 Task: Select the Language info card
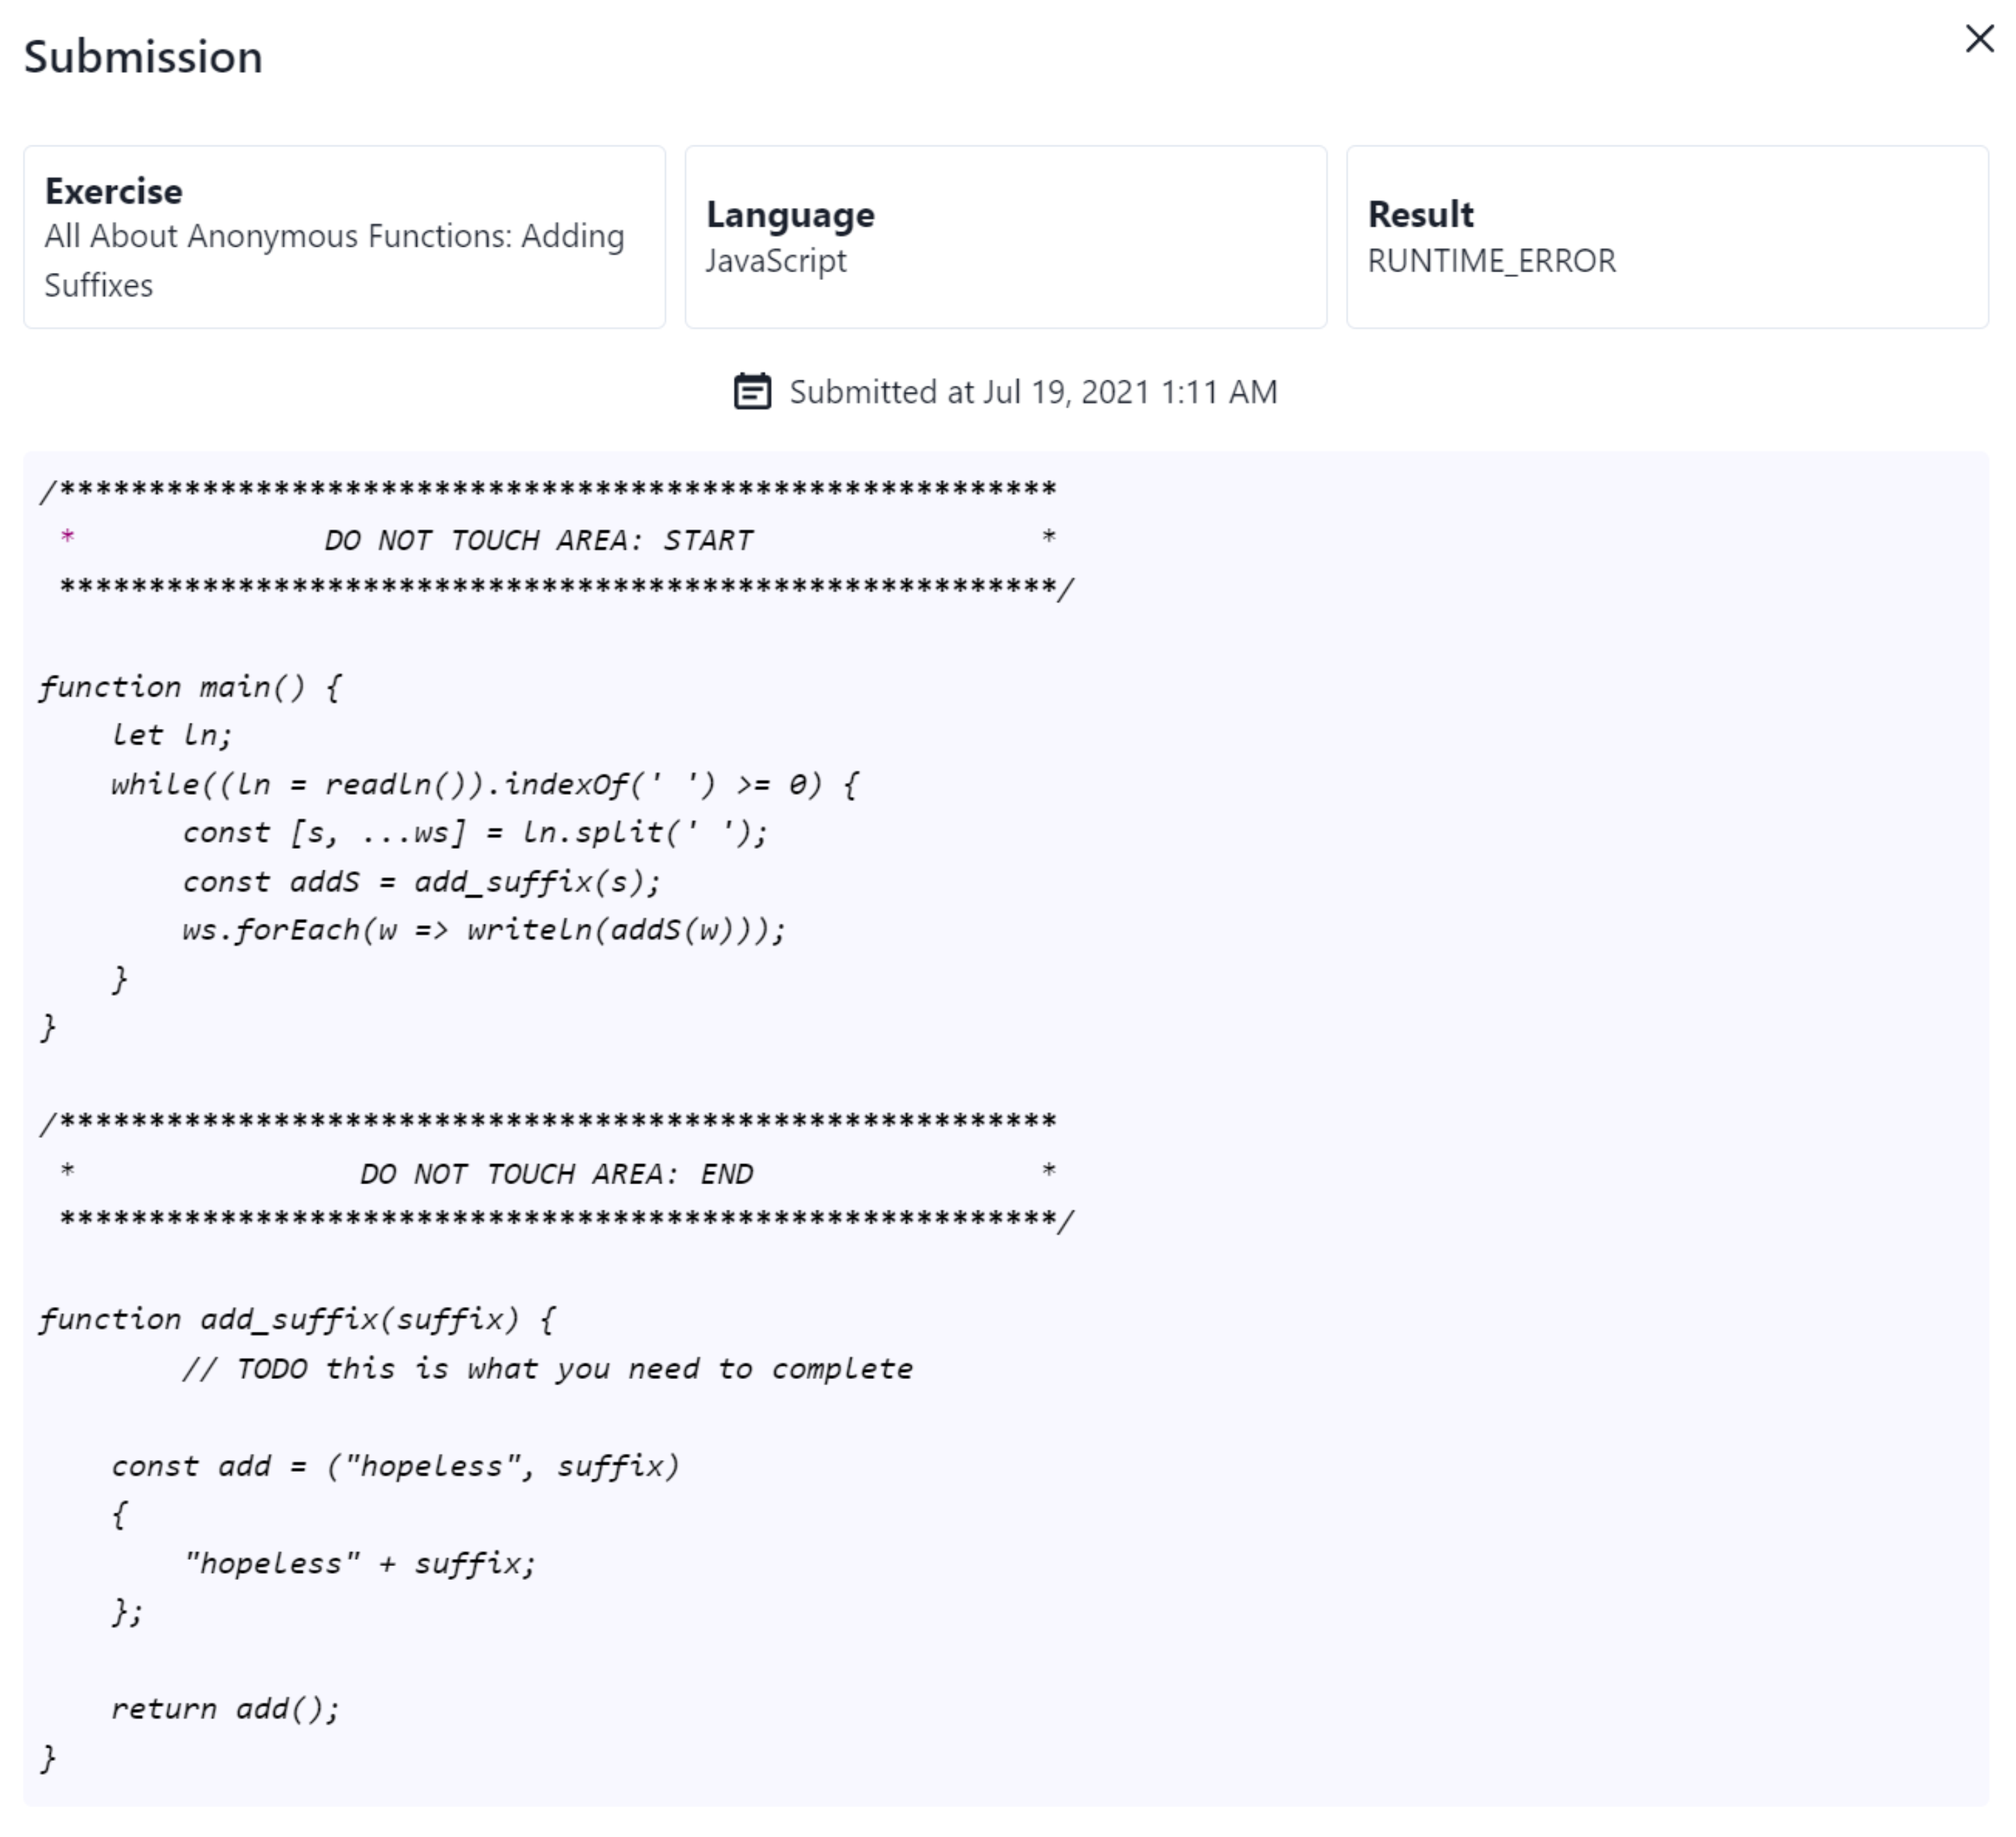[x=1006, y=237]
